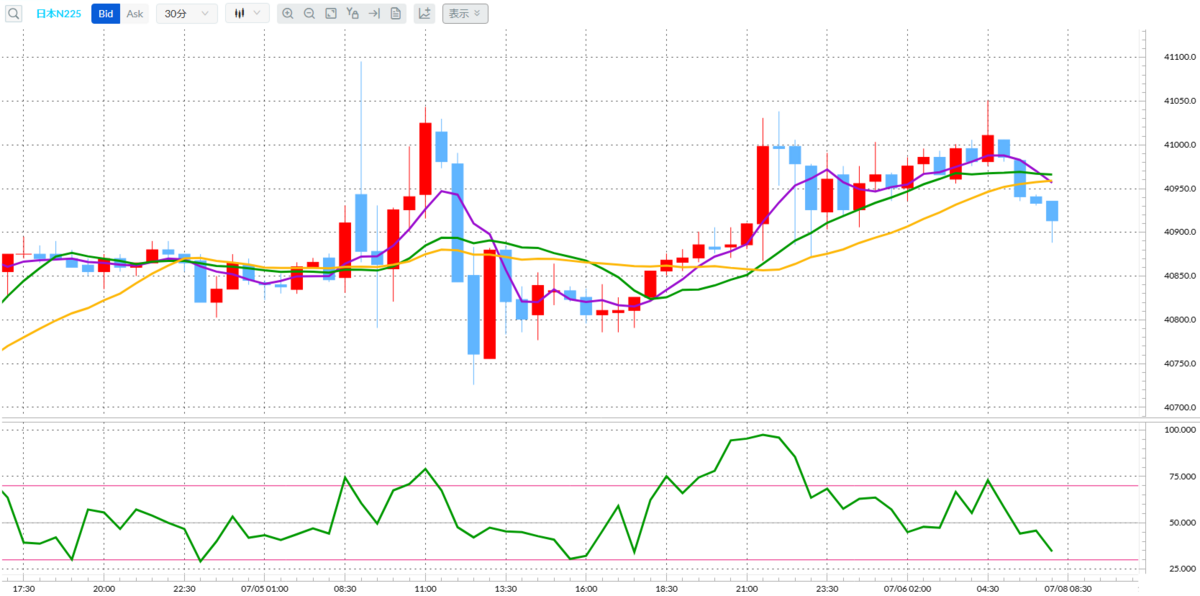This screenshot has height=596, width=1200.
Task: Toggle the Y-axis lock icon
Action: pyautogui.click(x=352, y=13)
